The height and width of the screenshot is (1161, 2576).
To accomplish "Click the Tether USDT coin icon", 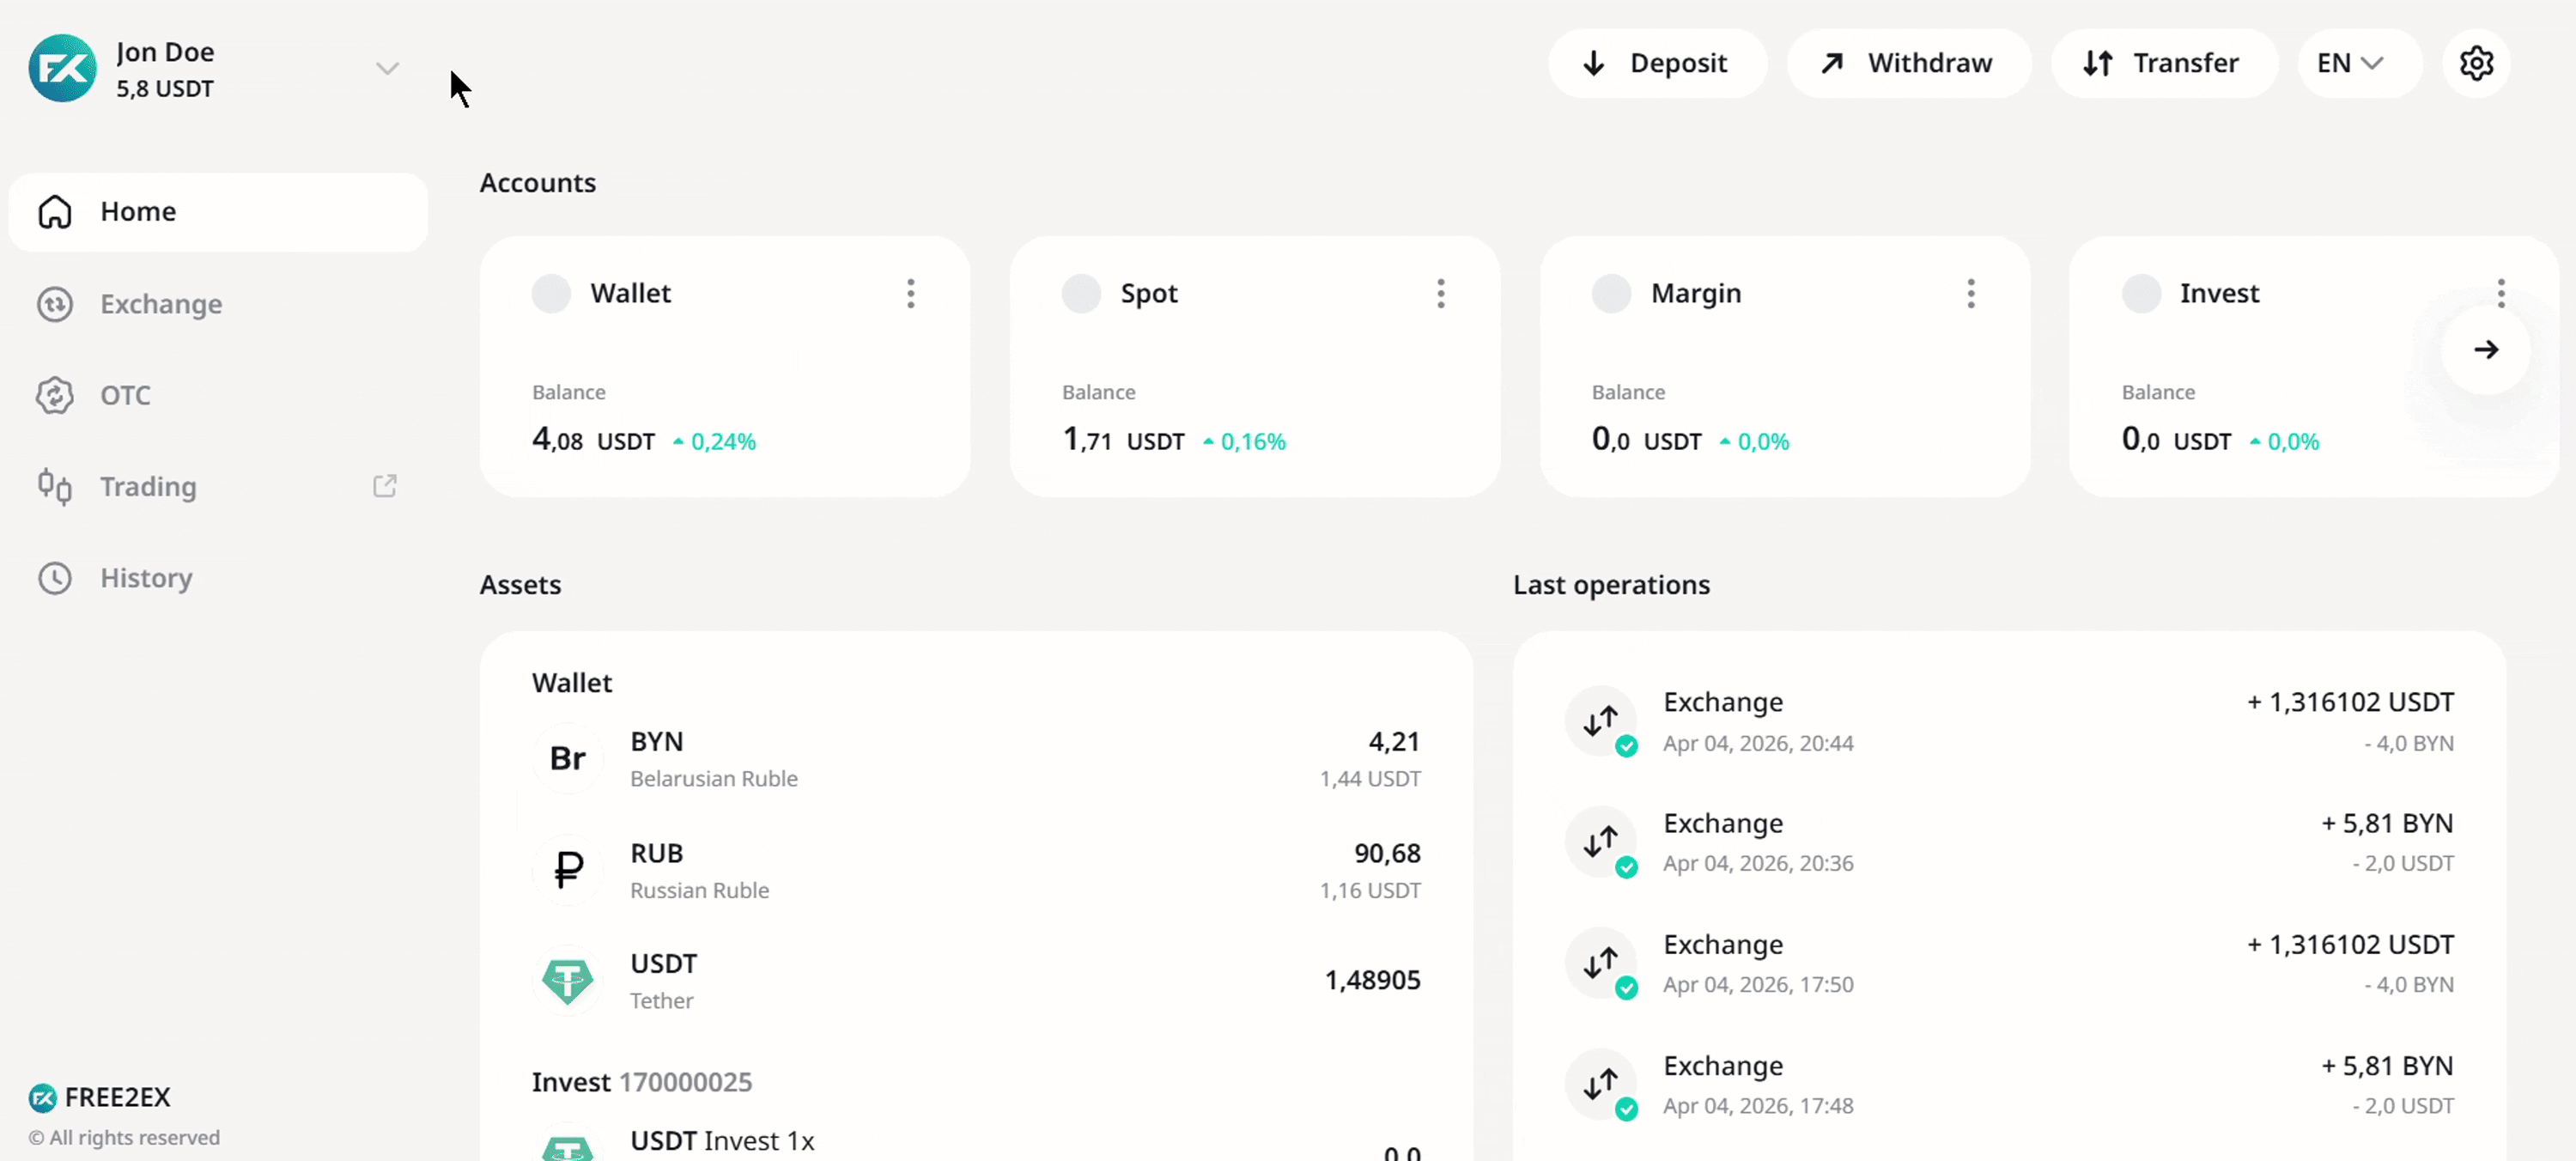I will click(567, 981).
